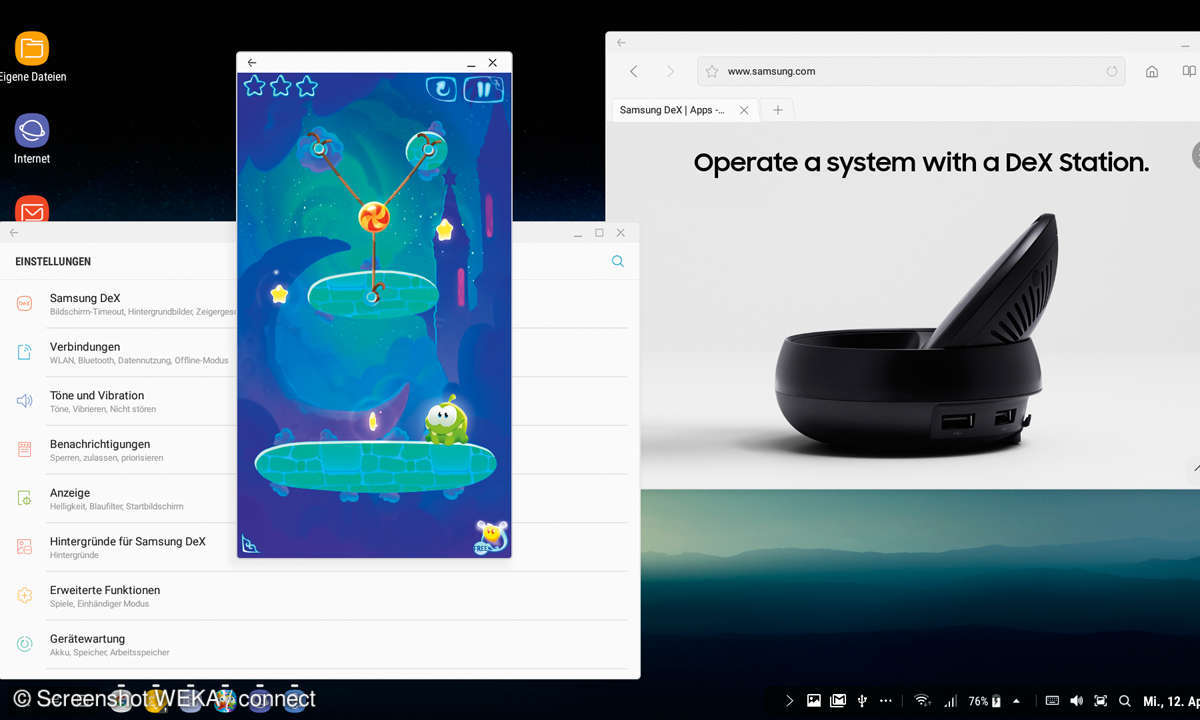Tap the yellow star at game's left edge

[279, 294]
